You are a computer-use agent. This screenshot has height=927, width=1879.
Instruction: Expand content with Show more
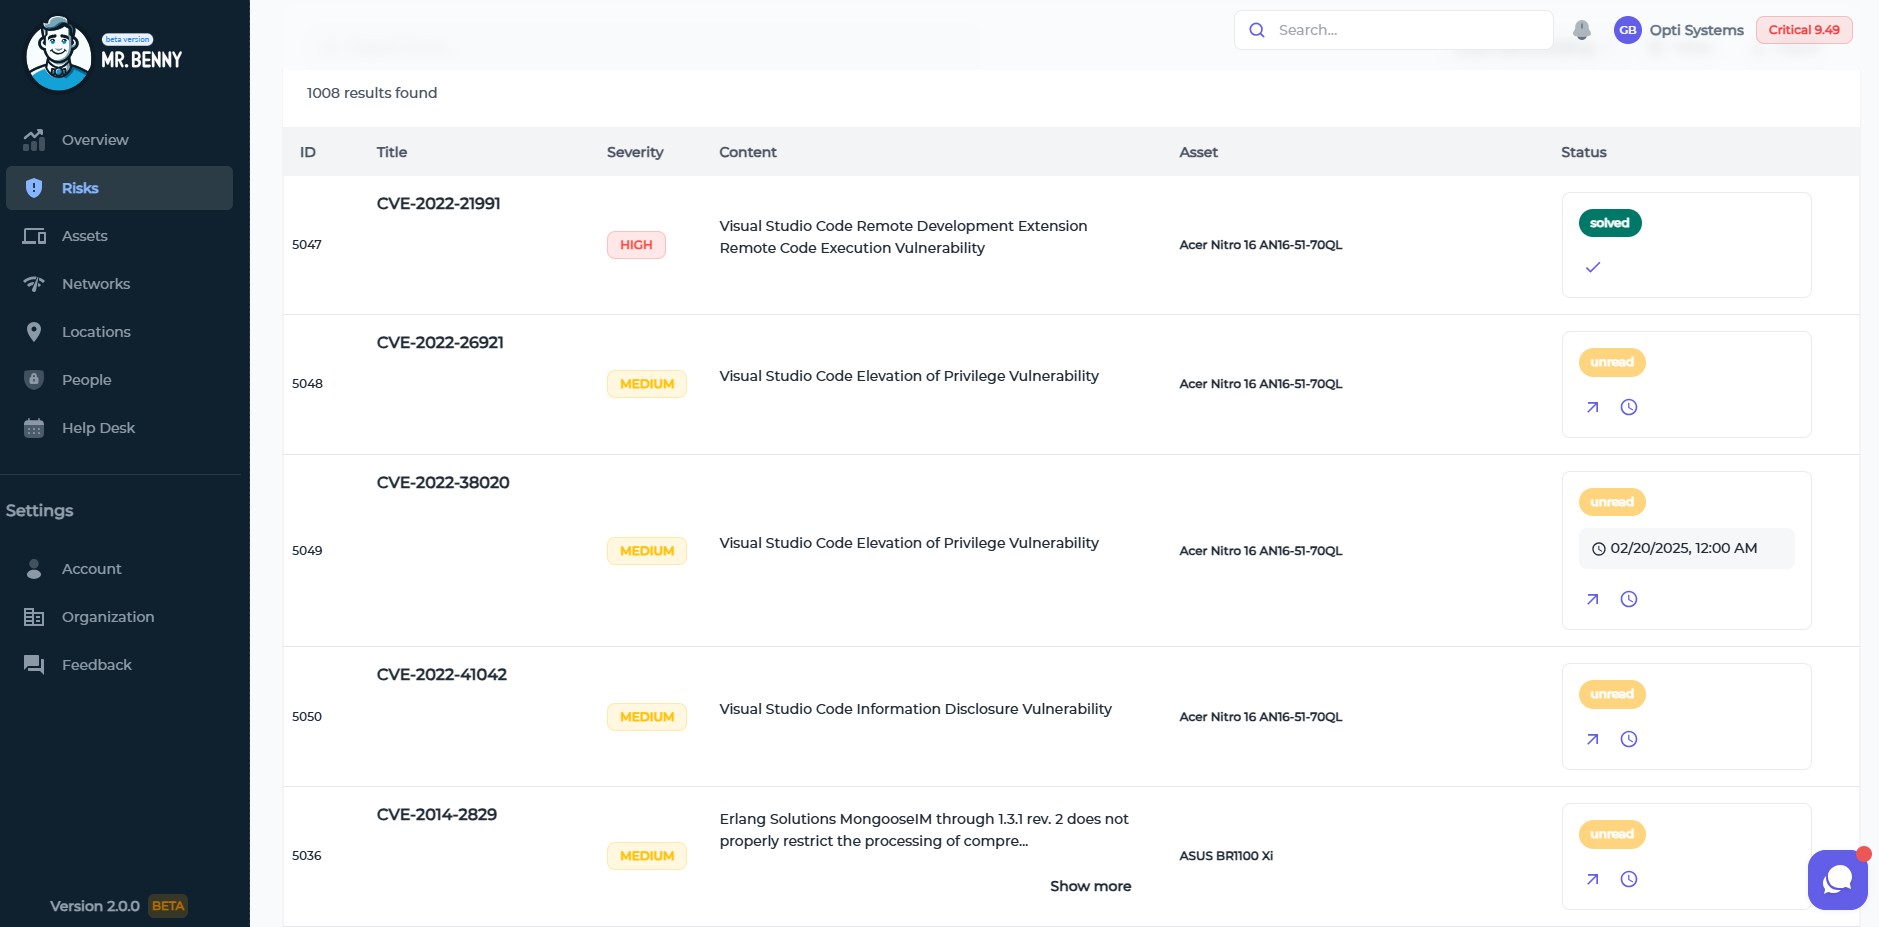pyautogui.click(x=1090, y=886)
